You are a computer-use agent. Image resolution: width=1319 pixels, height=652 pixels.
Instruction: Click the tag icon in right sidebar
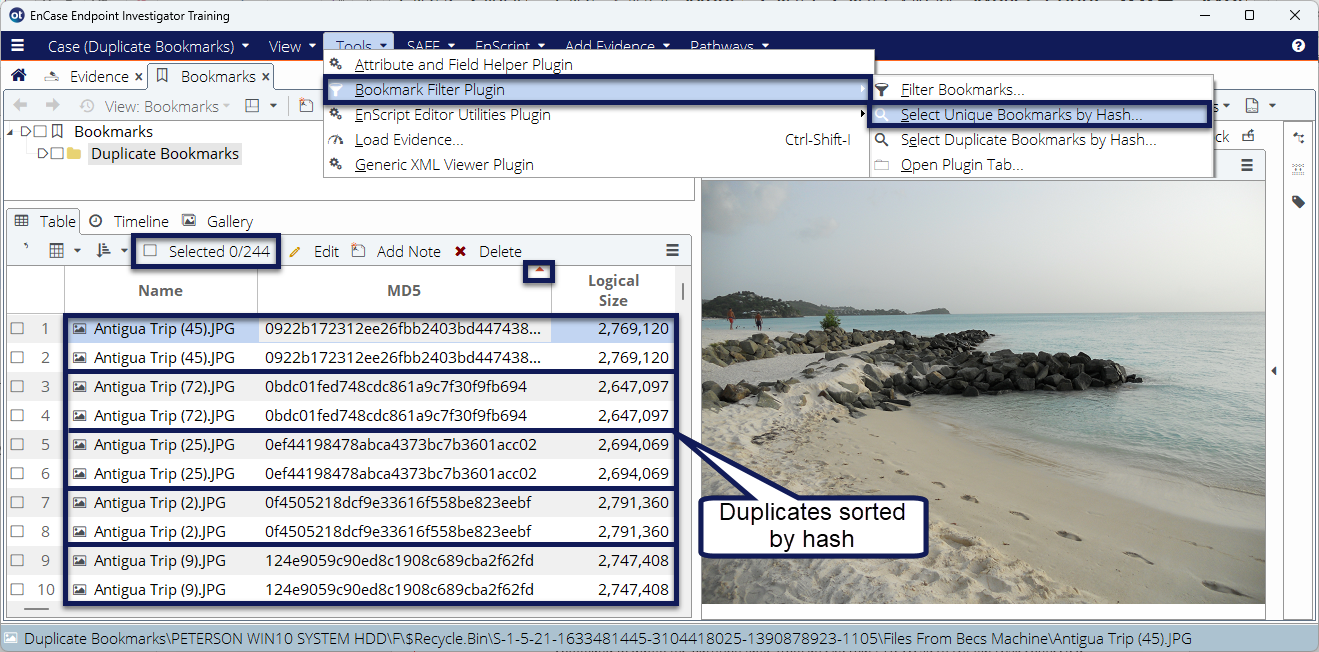1298,202
